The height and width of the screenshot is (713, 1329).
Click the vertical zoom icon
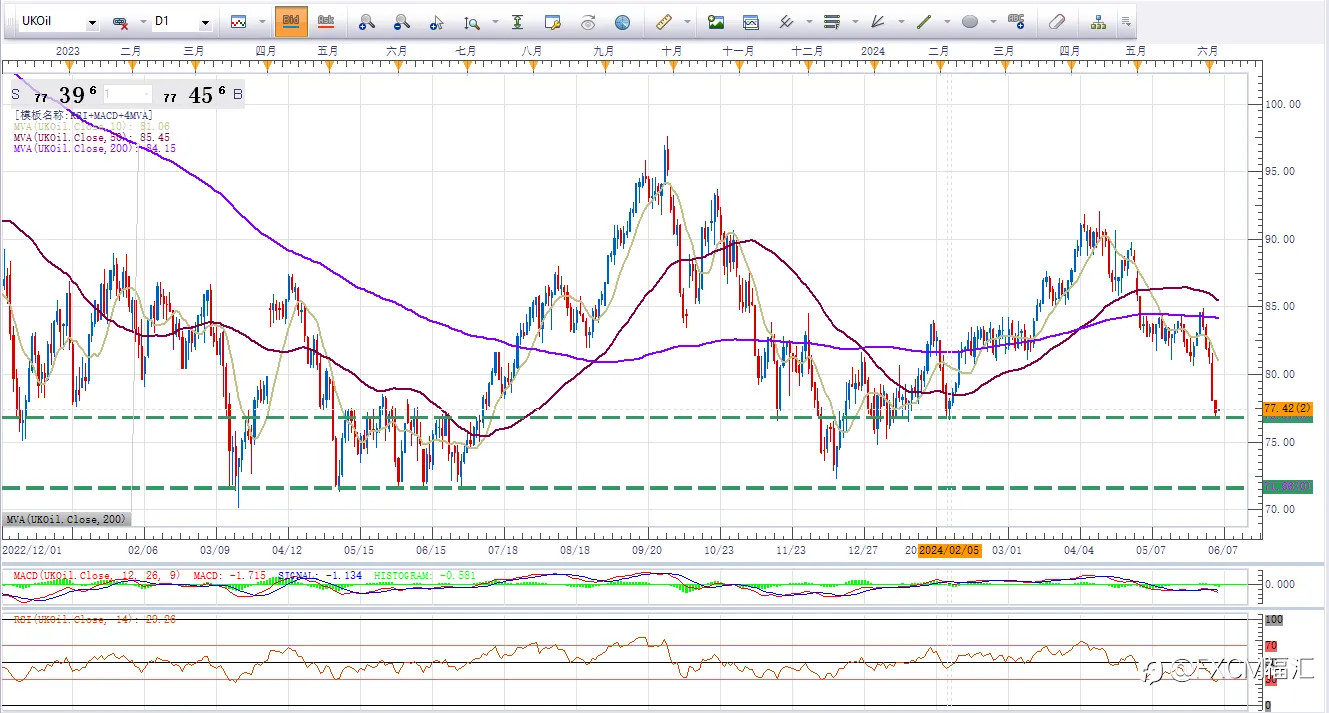(x=471, y=21)
